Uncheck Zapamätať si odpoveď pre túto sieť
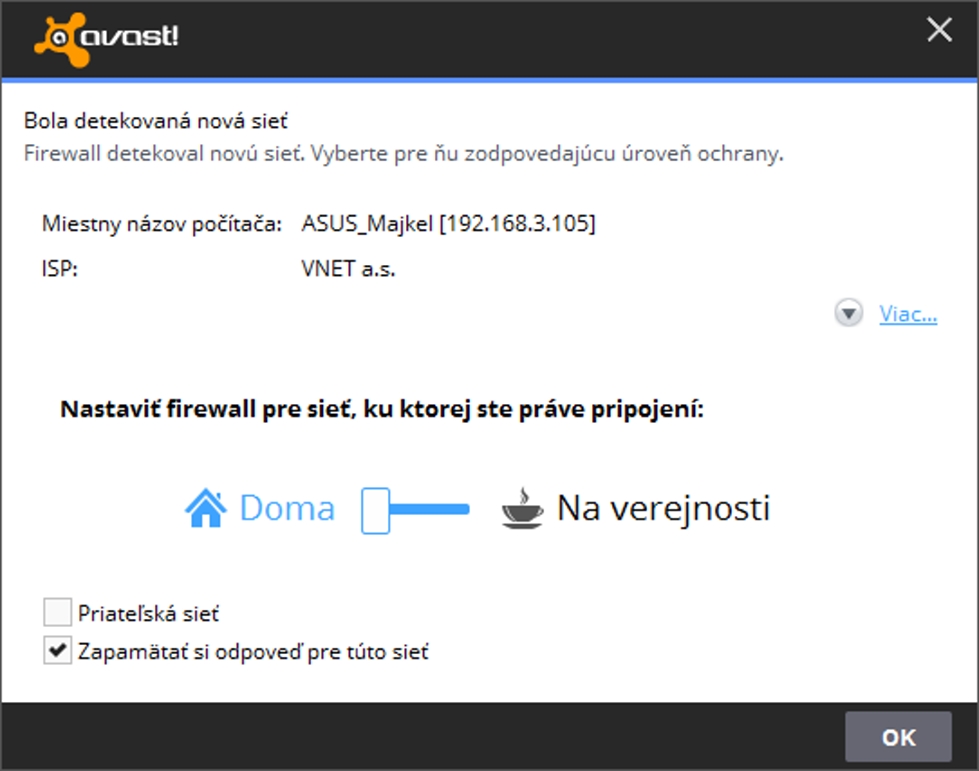This screenshot has width=979, height=771. (57, 651)
